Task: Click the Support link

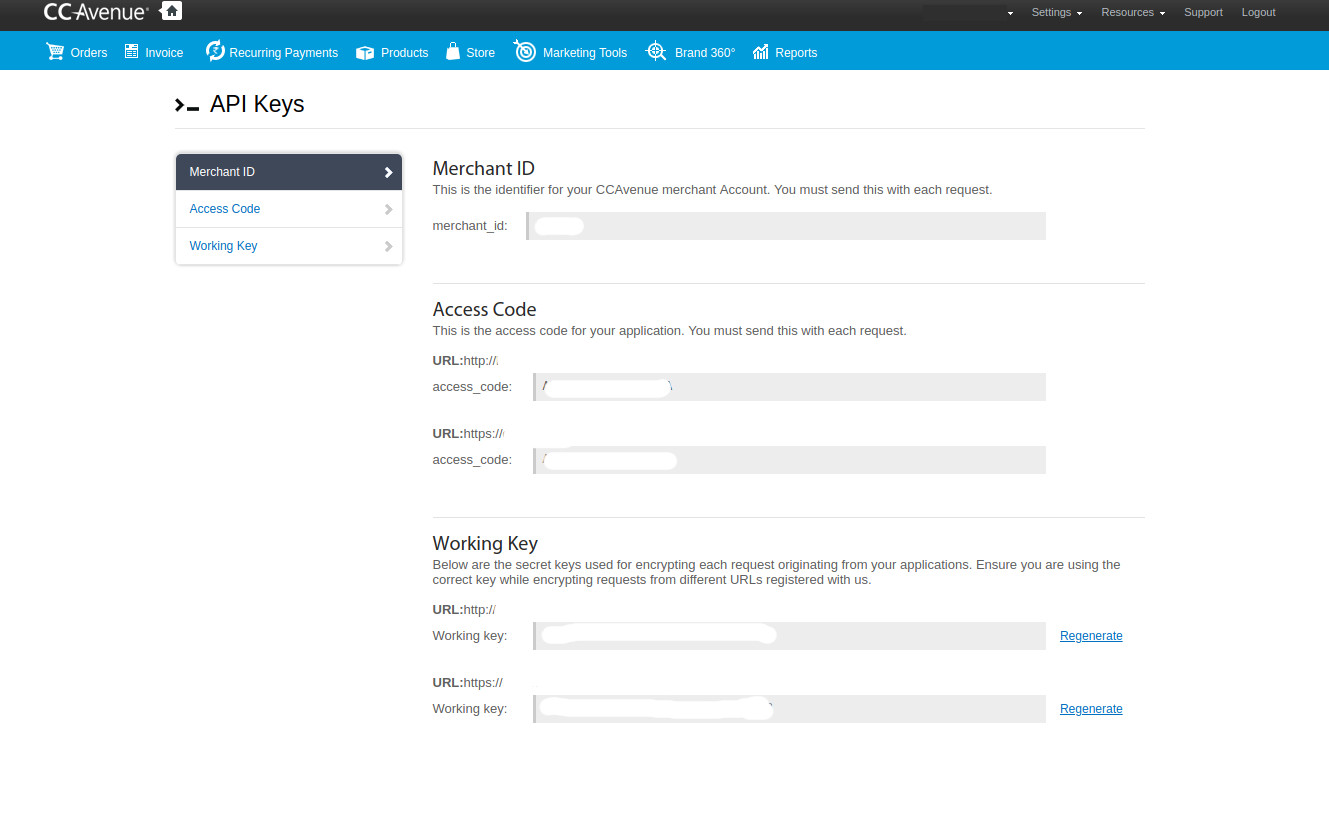Action: click(1203, 12)
